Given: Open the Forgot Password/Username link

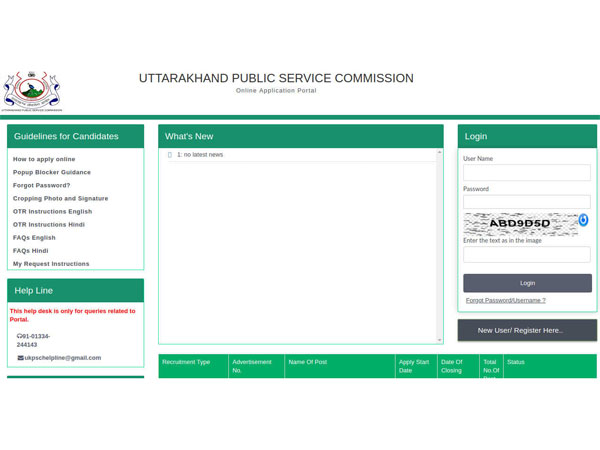Looking at the screenshot, I should [x=505, y=300].
